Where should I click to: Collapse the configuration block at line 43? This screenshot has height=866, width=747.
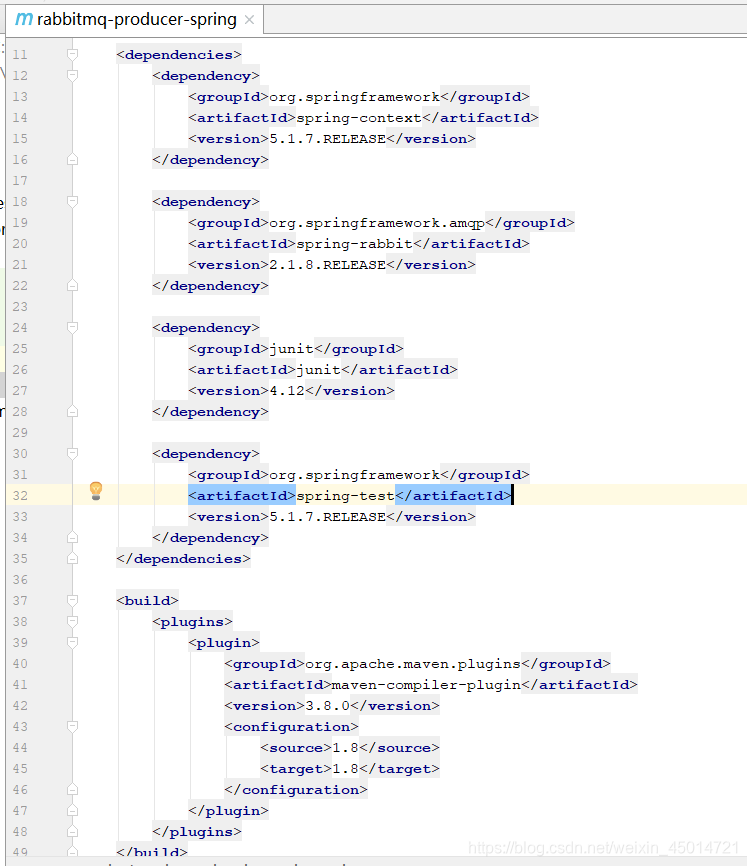click(x=72, y=726)
